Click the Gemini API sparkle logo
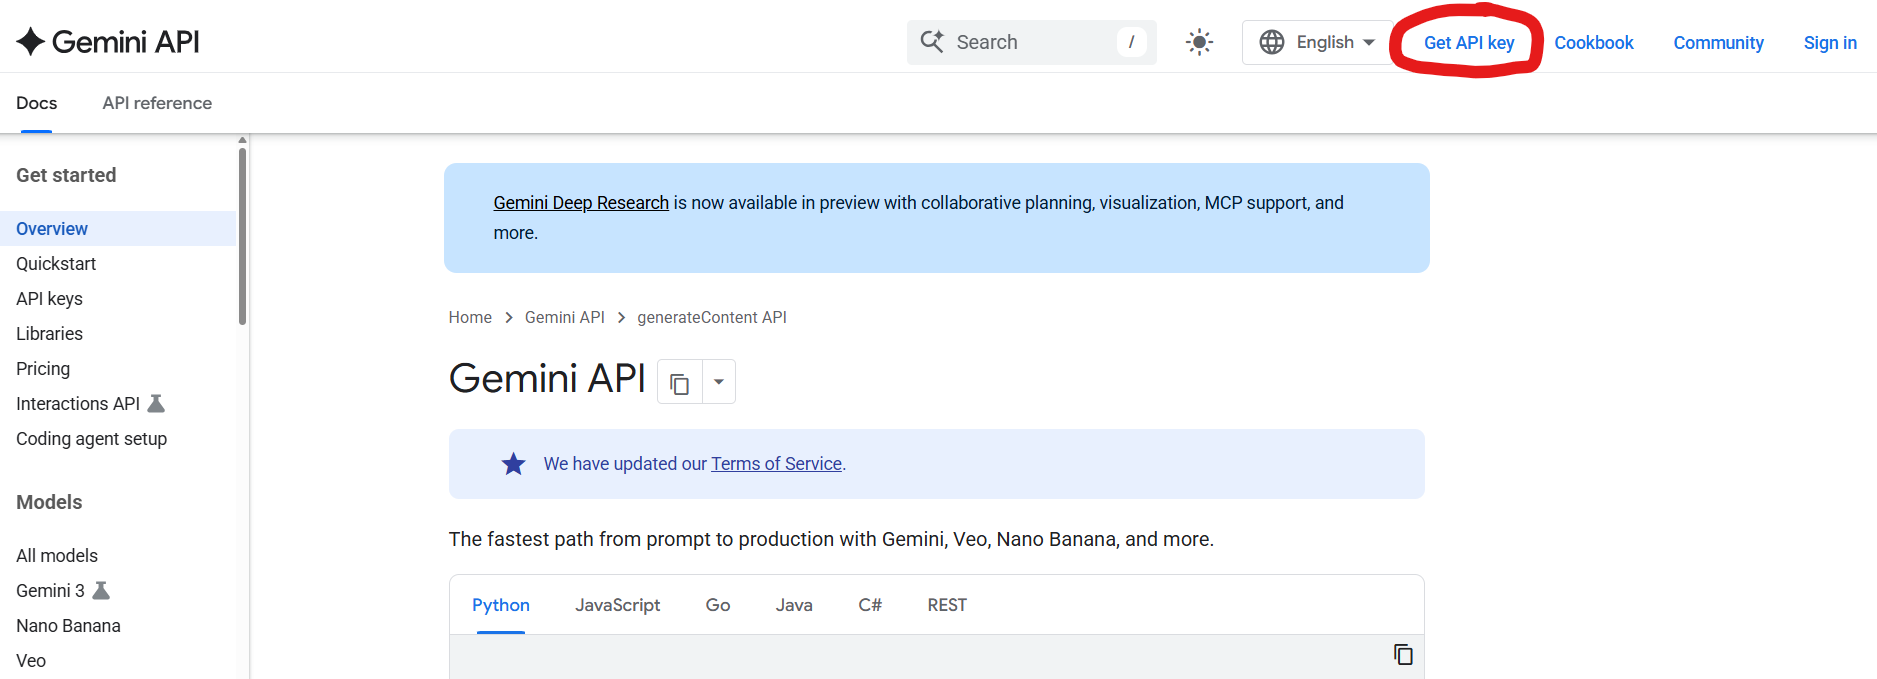The width and height of the screenshot is (1877, 679). click(31, 42)
